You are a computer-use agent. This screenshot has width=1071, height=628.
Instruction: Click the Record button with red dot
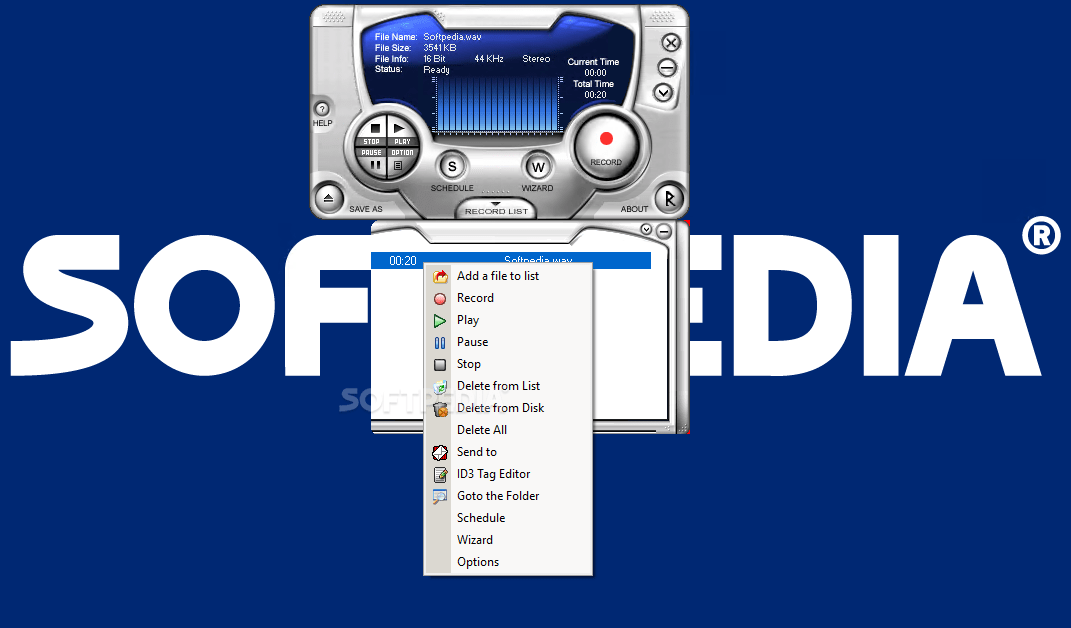pos(606,138)
